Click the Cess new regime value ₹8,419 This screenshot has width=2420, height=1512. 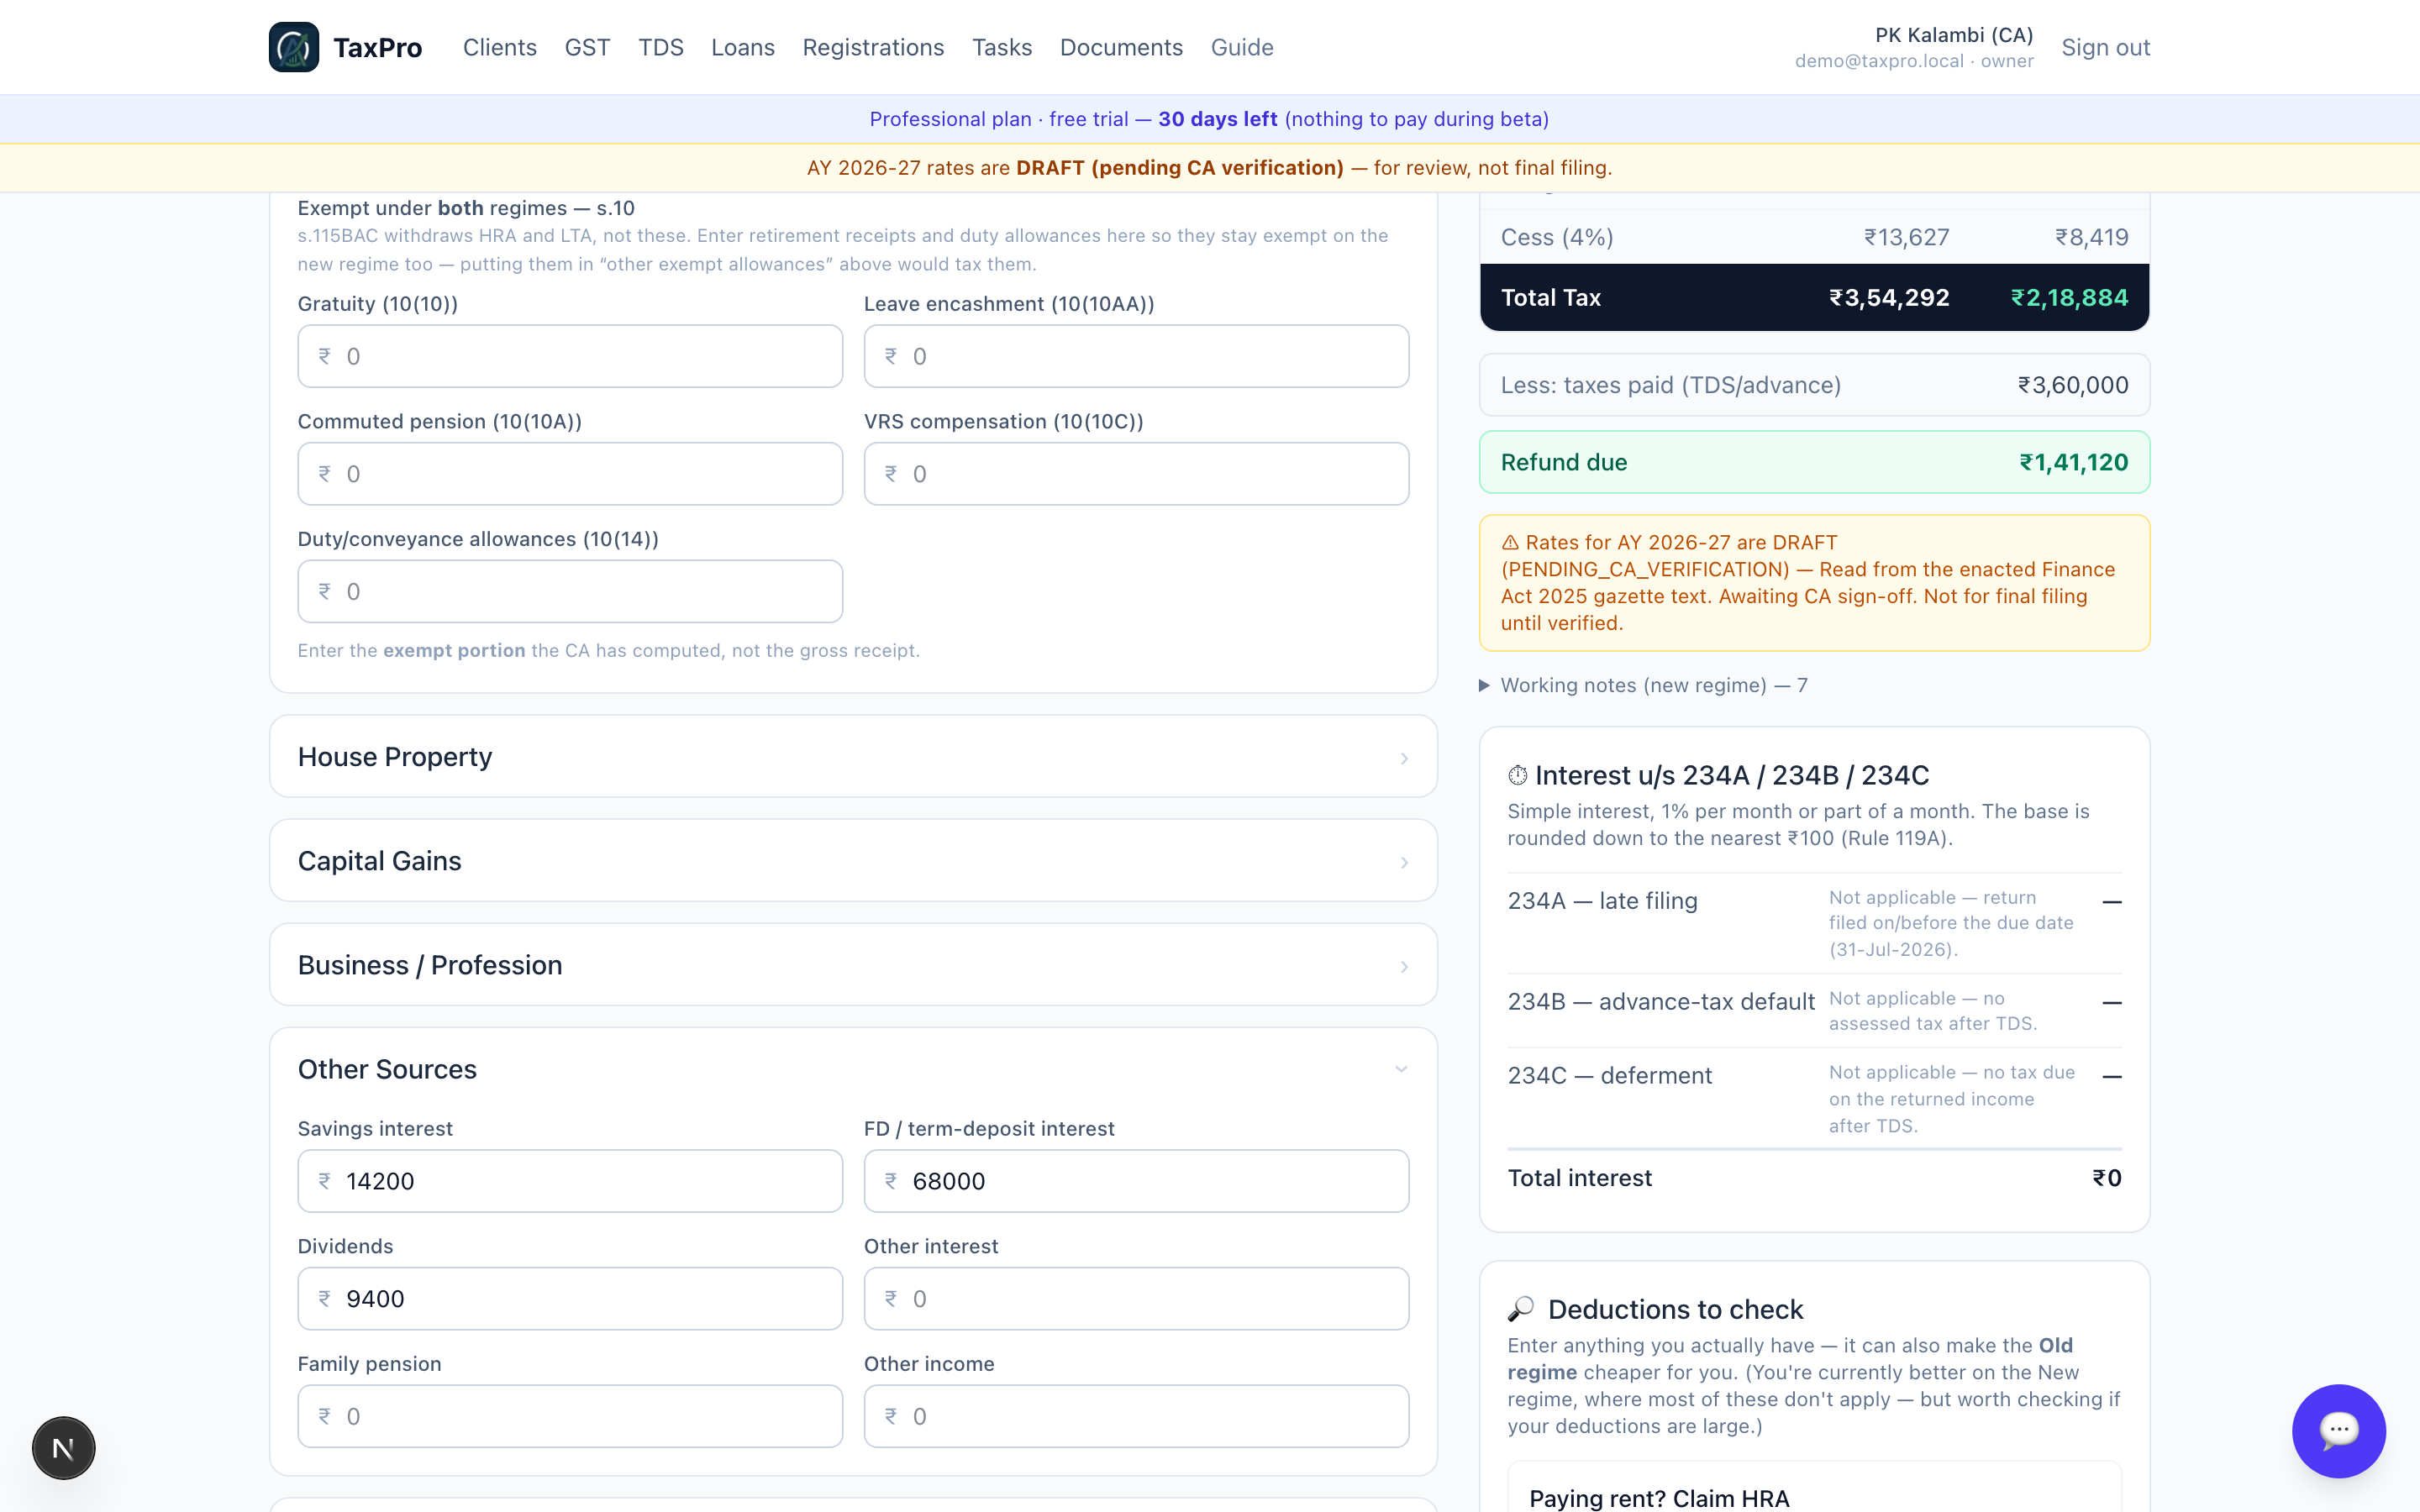2091,237
